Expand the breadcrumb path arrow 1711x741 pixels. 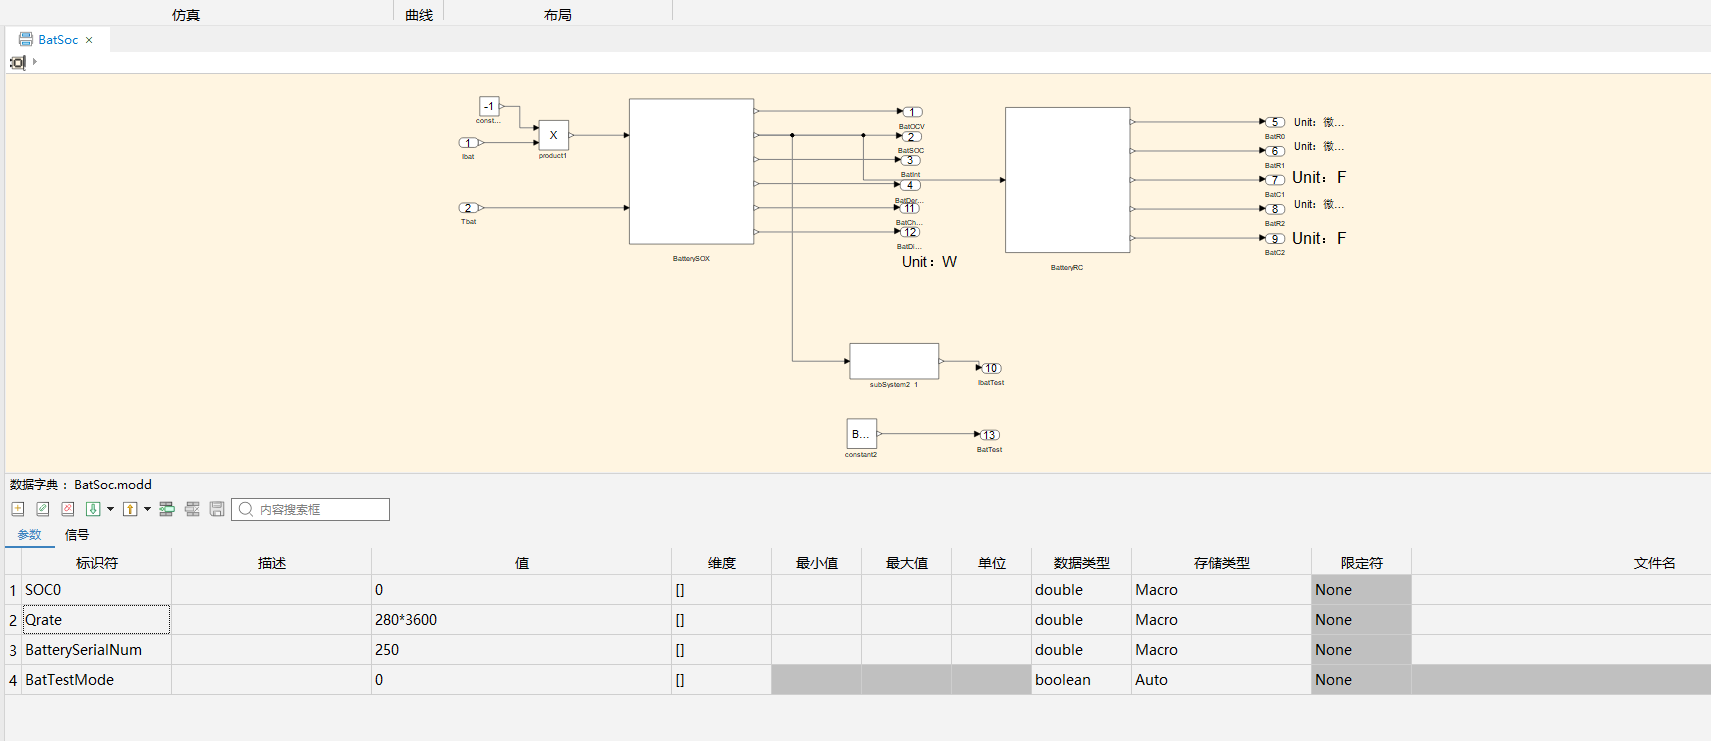pyautogui.click(x=34, y=62)
